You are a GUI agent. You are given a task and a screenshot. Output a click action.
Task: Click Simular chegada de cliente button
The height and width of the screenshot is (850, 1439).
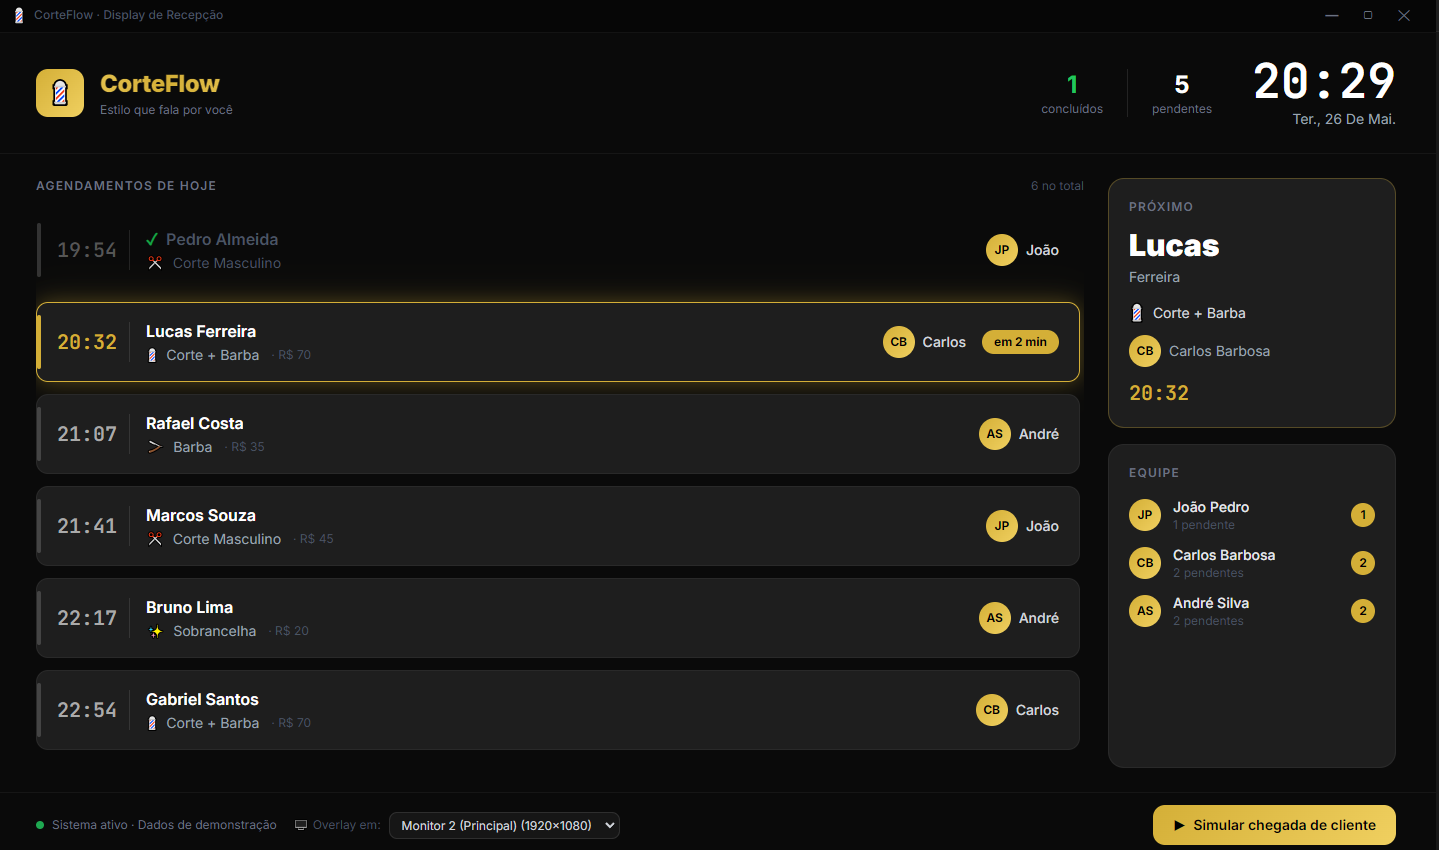pos(1274,825)
